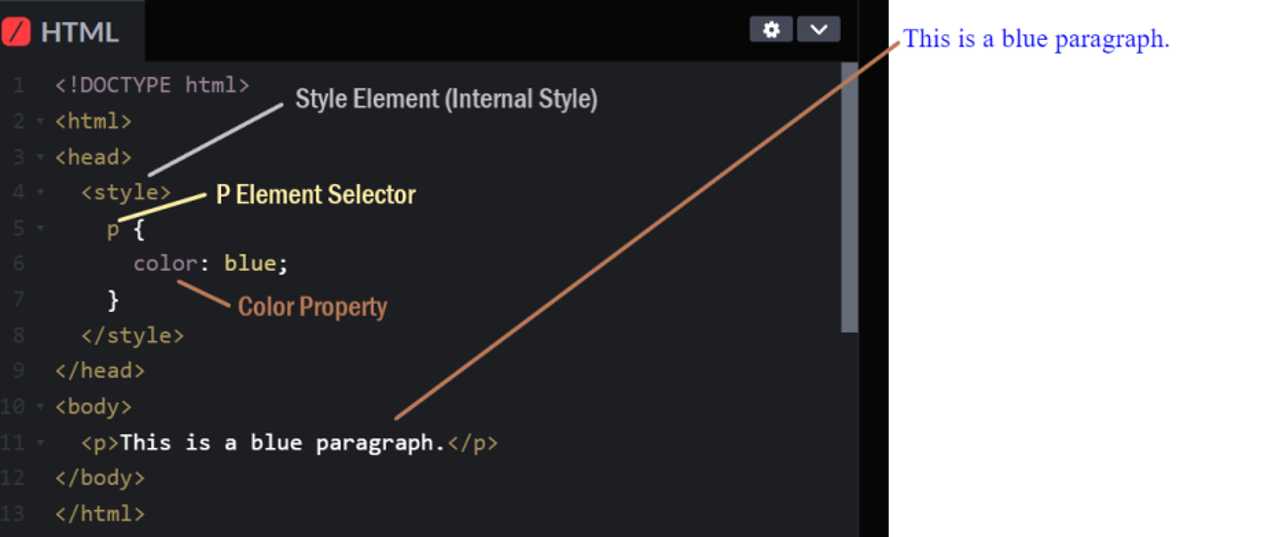Image resolution: width=1277 pixels, height=537 pixels.
Task: Click inside 'This is a blue paragraph.' code text
Action: [281, 442]
